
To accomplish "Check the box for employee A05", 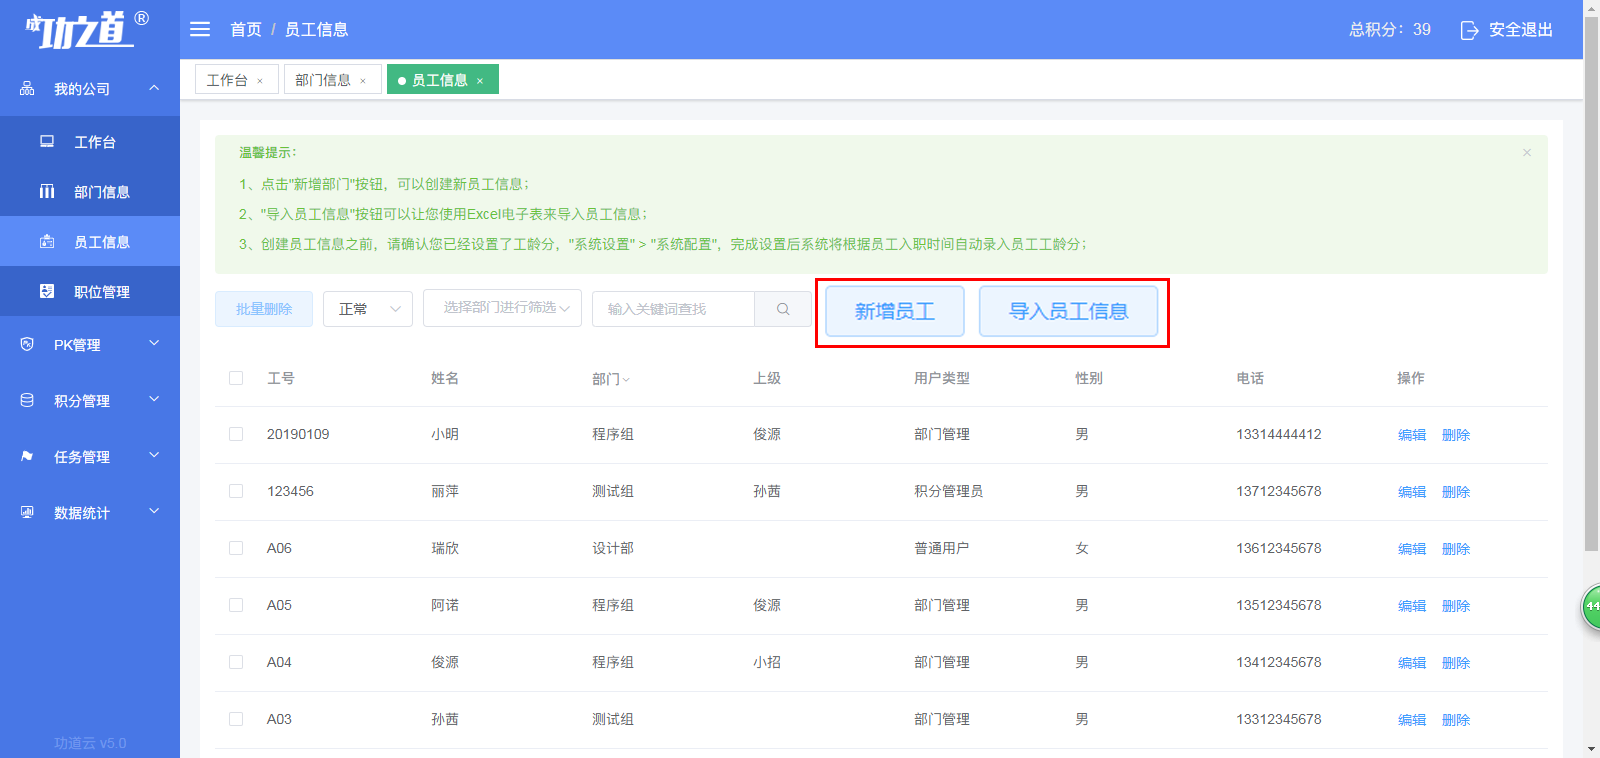I will point(236,605).
